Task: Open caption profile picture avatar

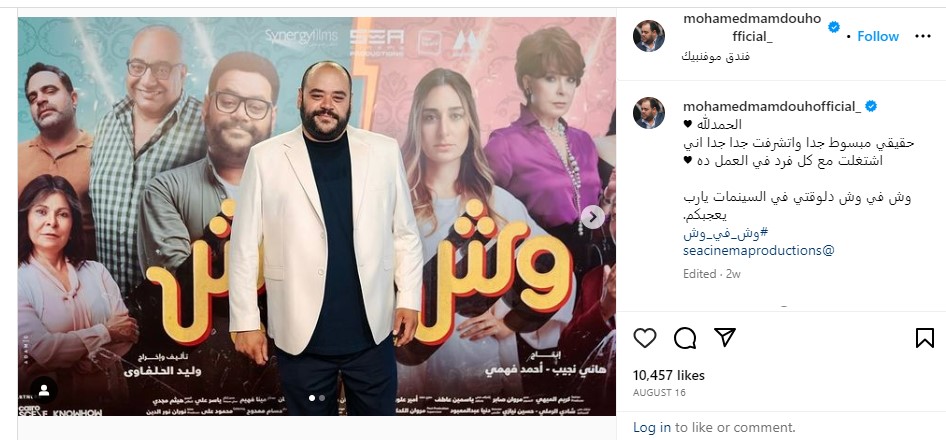Action: click(x=649, y=113)
